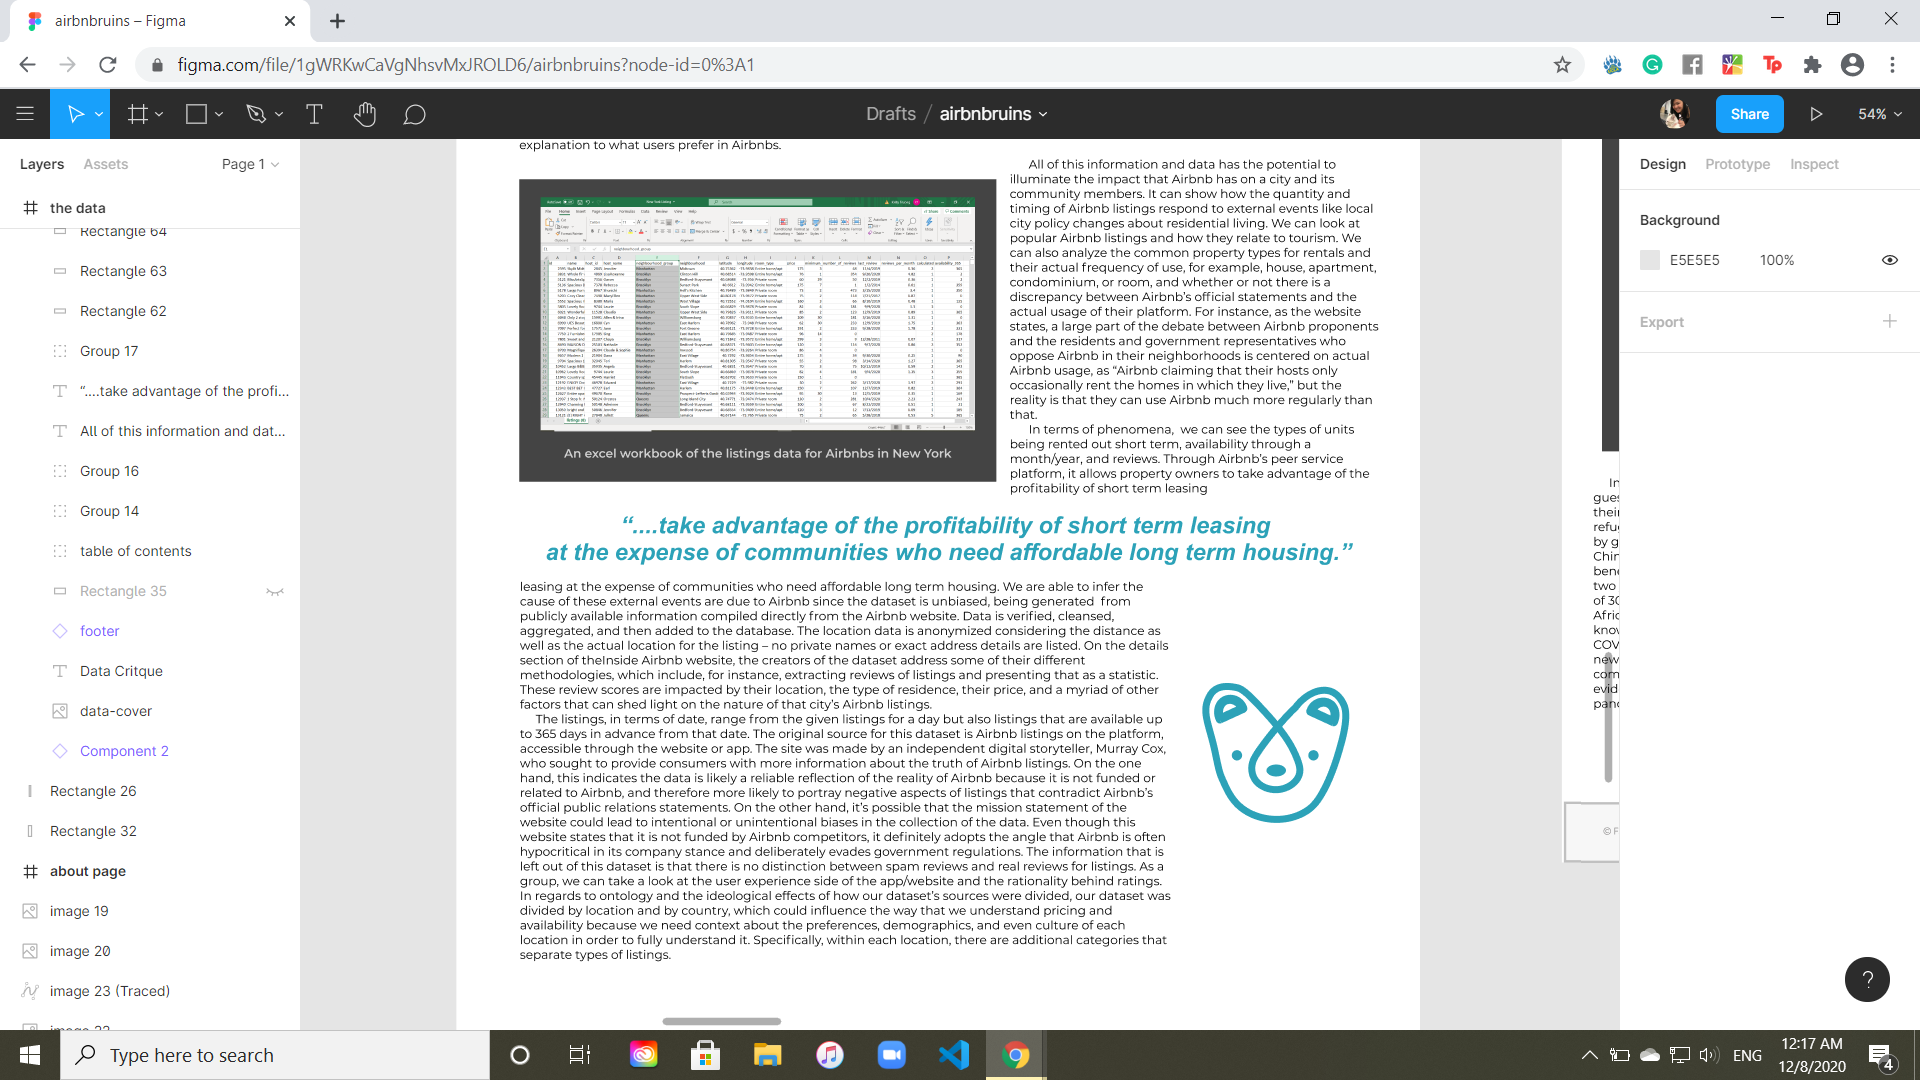Select the Move tool in toolbar
1920x1080 pixels.
[75, 114]
